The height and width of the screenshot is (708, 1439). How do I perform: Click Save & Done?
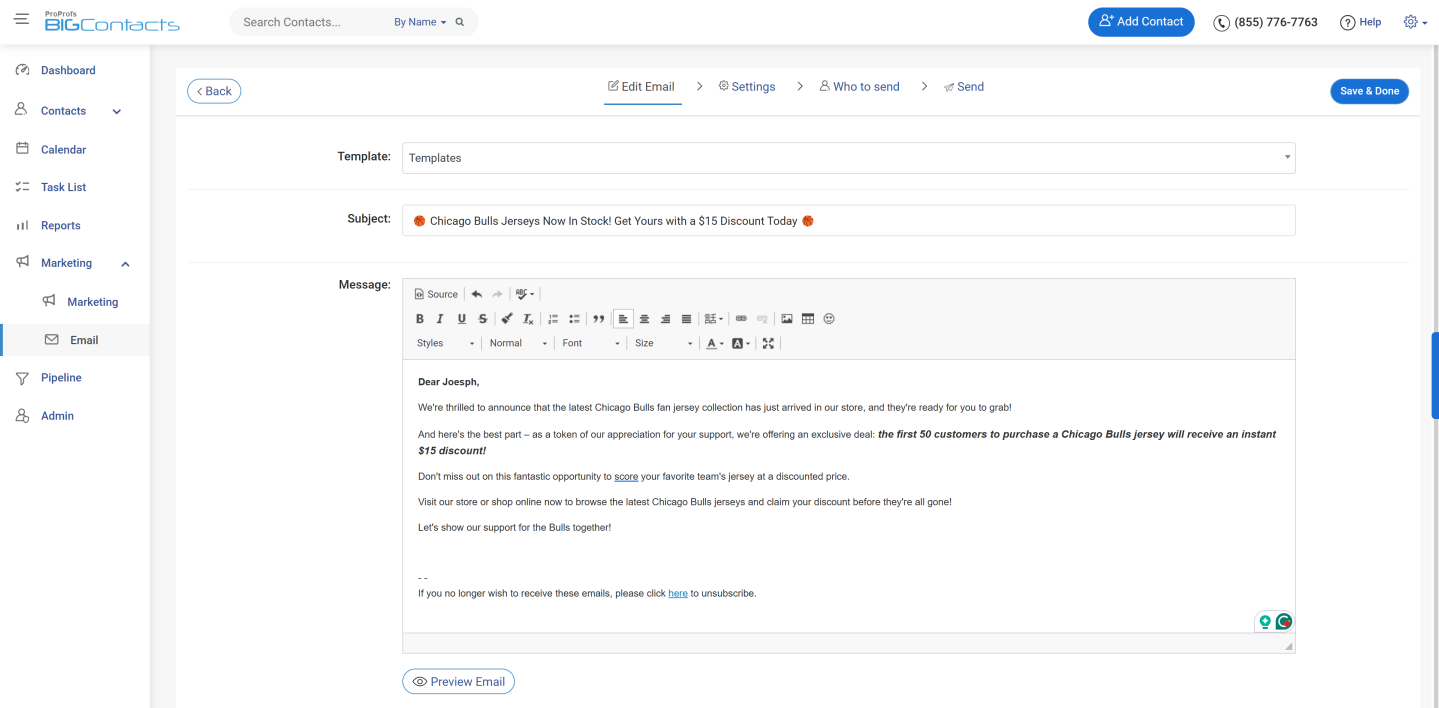coord(1369,91)
